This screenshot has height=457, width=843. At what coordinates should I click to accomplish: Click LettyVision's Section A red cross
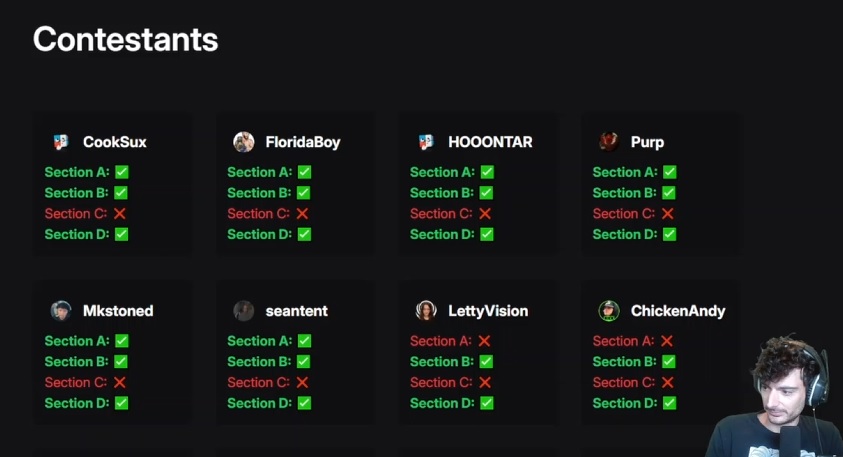click(485, 341)
